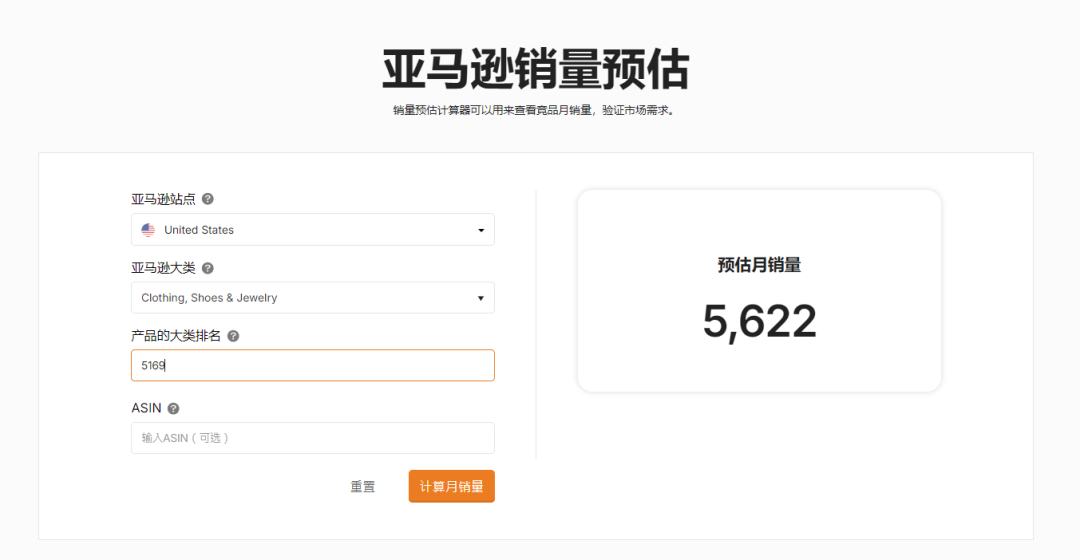Click the 亚马逊销量预估 page title
Image resolution: width=1080 pixels, height=560 pixels.
pos(536,70)
